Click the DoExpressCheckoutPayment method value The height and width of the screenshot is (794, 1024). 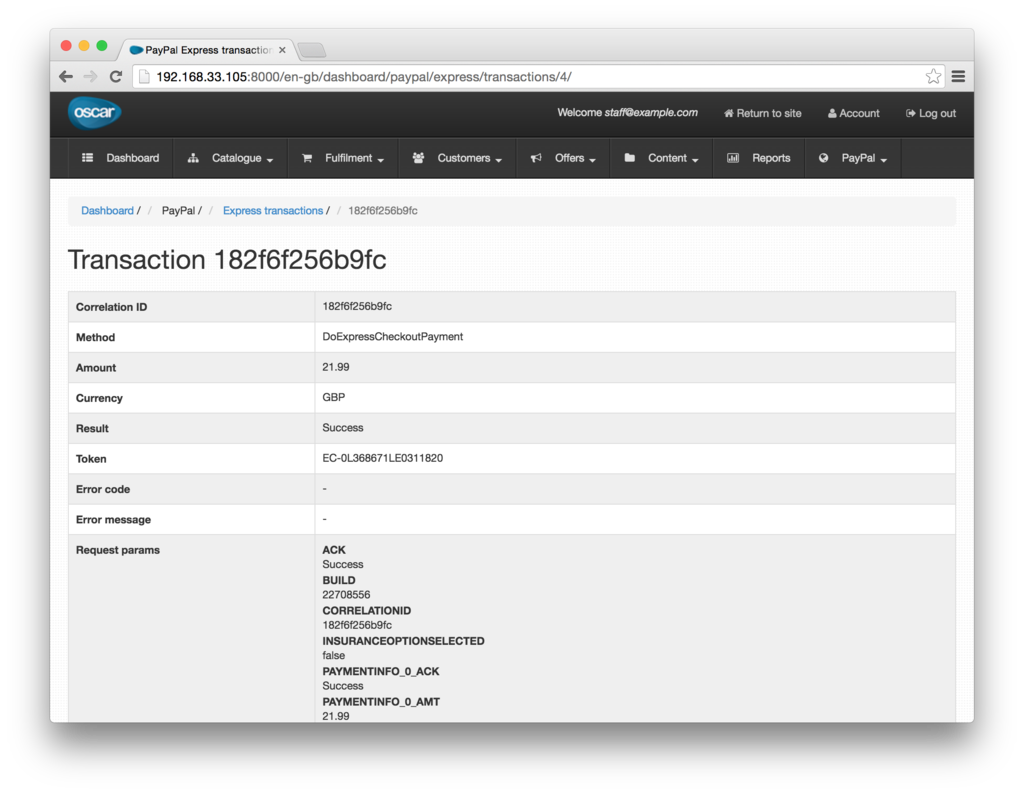(392, 337)
